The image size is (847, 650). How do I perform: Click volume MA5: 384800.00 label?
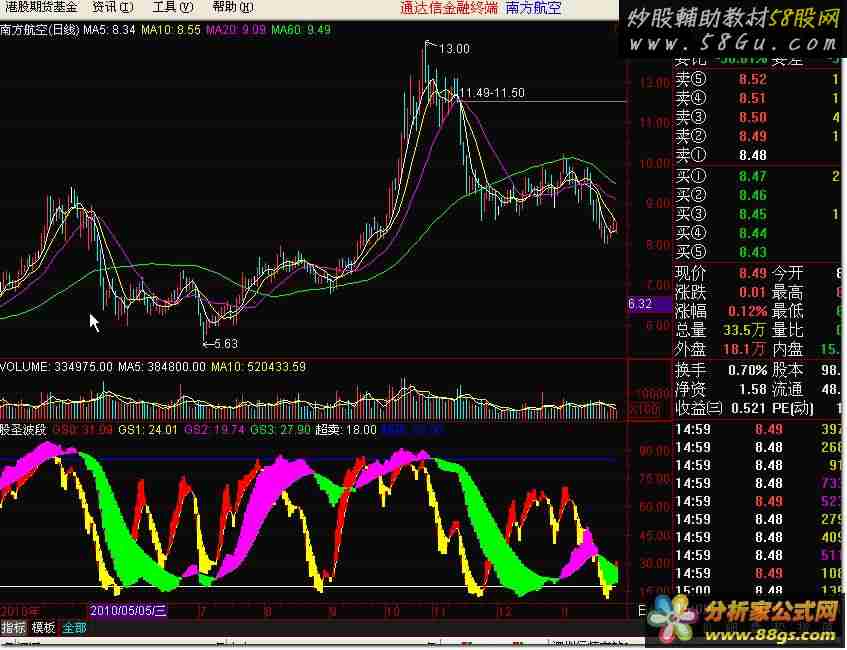[x=162, y=367]
